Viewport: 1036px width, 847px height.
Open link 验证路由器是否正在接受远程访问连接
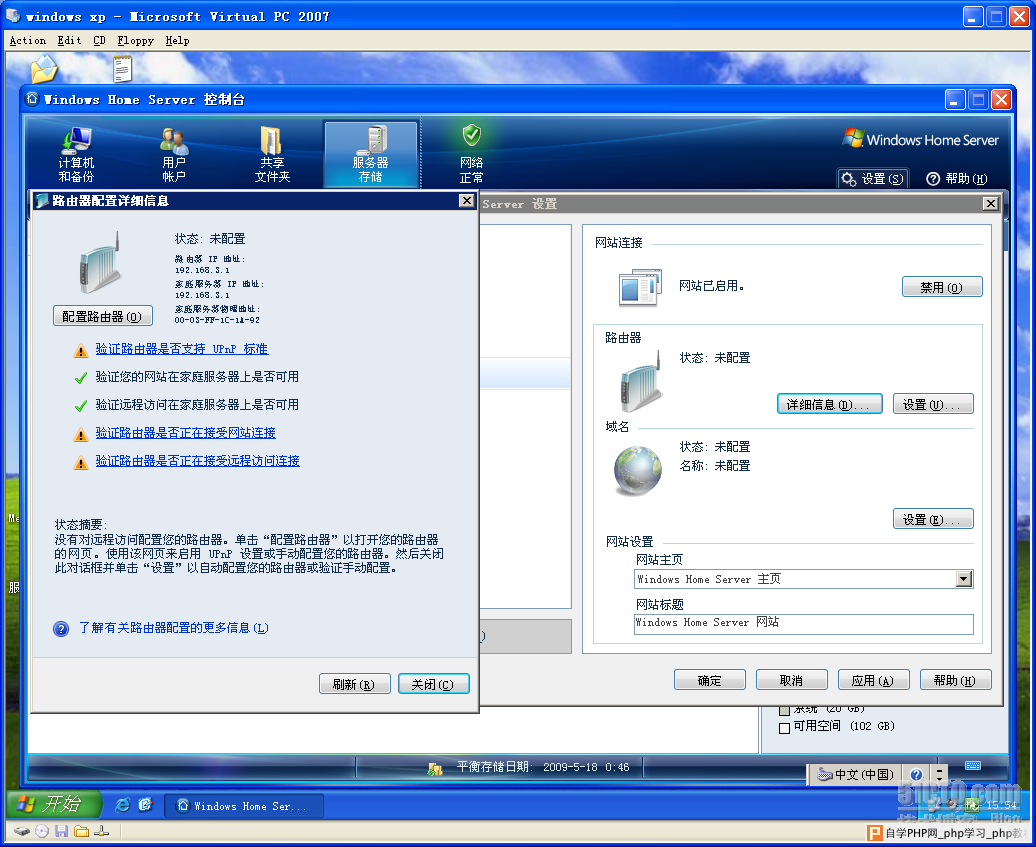(198, 460)
